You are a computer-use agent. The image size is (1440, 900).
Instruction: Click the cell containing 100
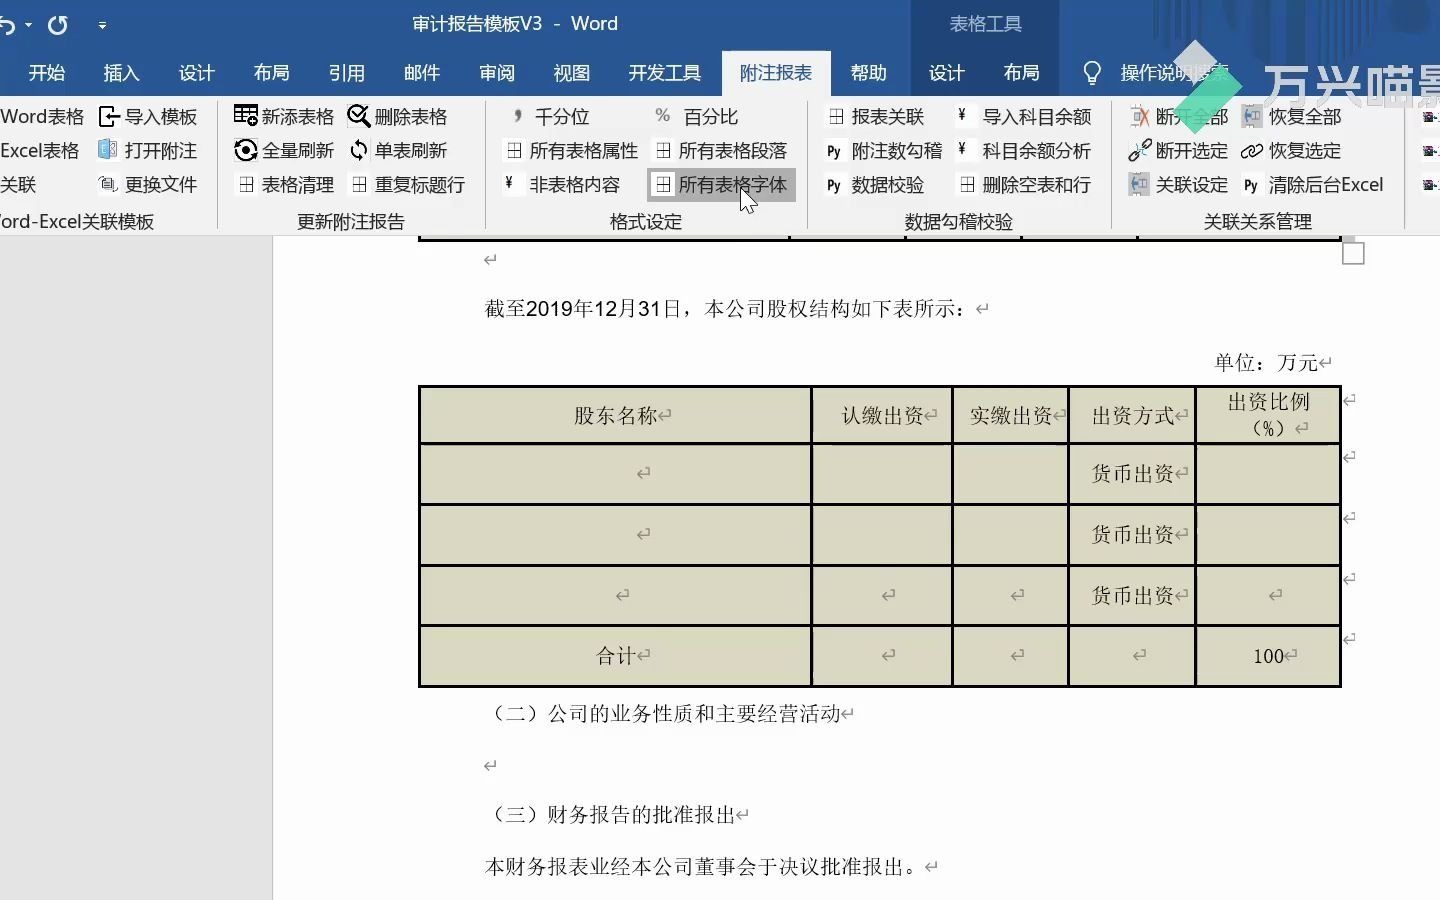(1268, 656)
